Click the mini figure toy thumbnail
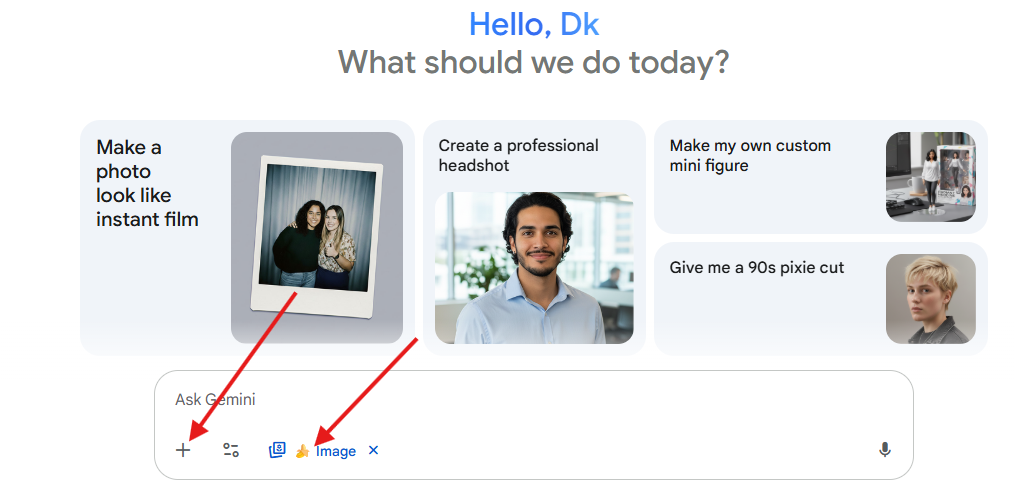The height and width of the screenshot is (487, 1015). pyautogui.click(x=930, y=177)
